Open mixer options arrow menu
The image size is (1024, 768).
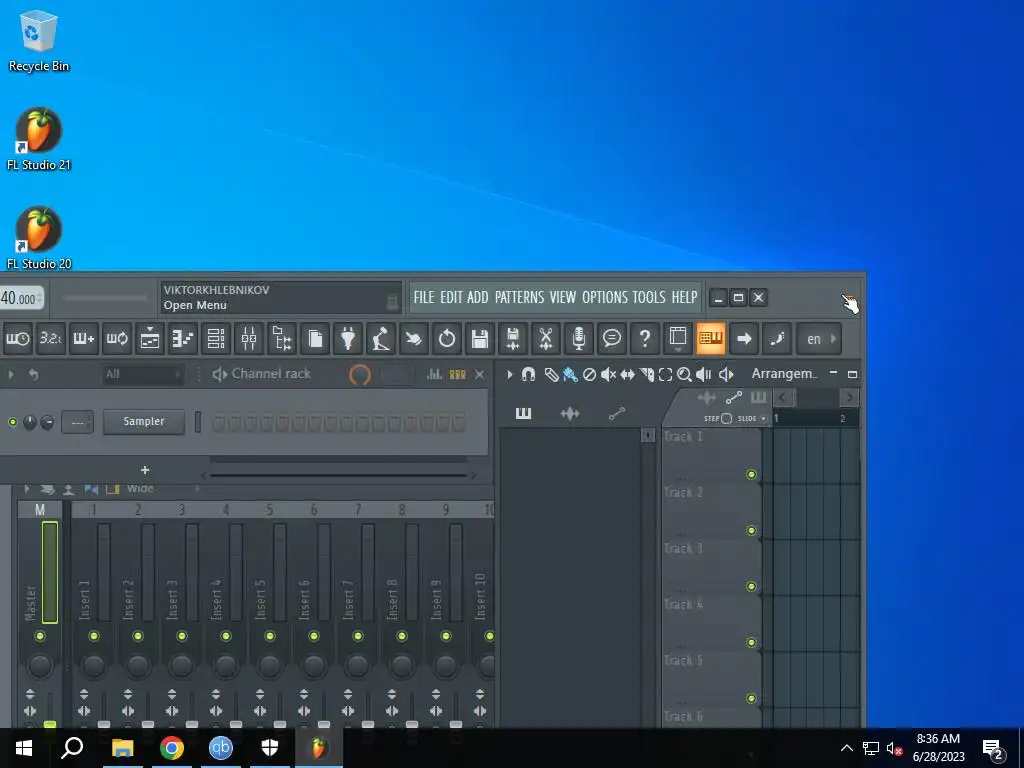tap(27, 488)
